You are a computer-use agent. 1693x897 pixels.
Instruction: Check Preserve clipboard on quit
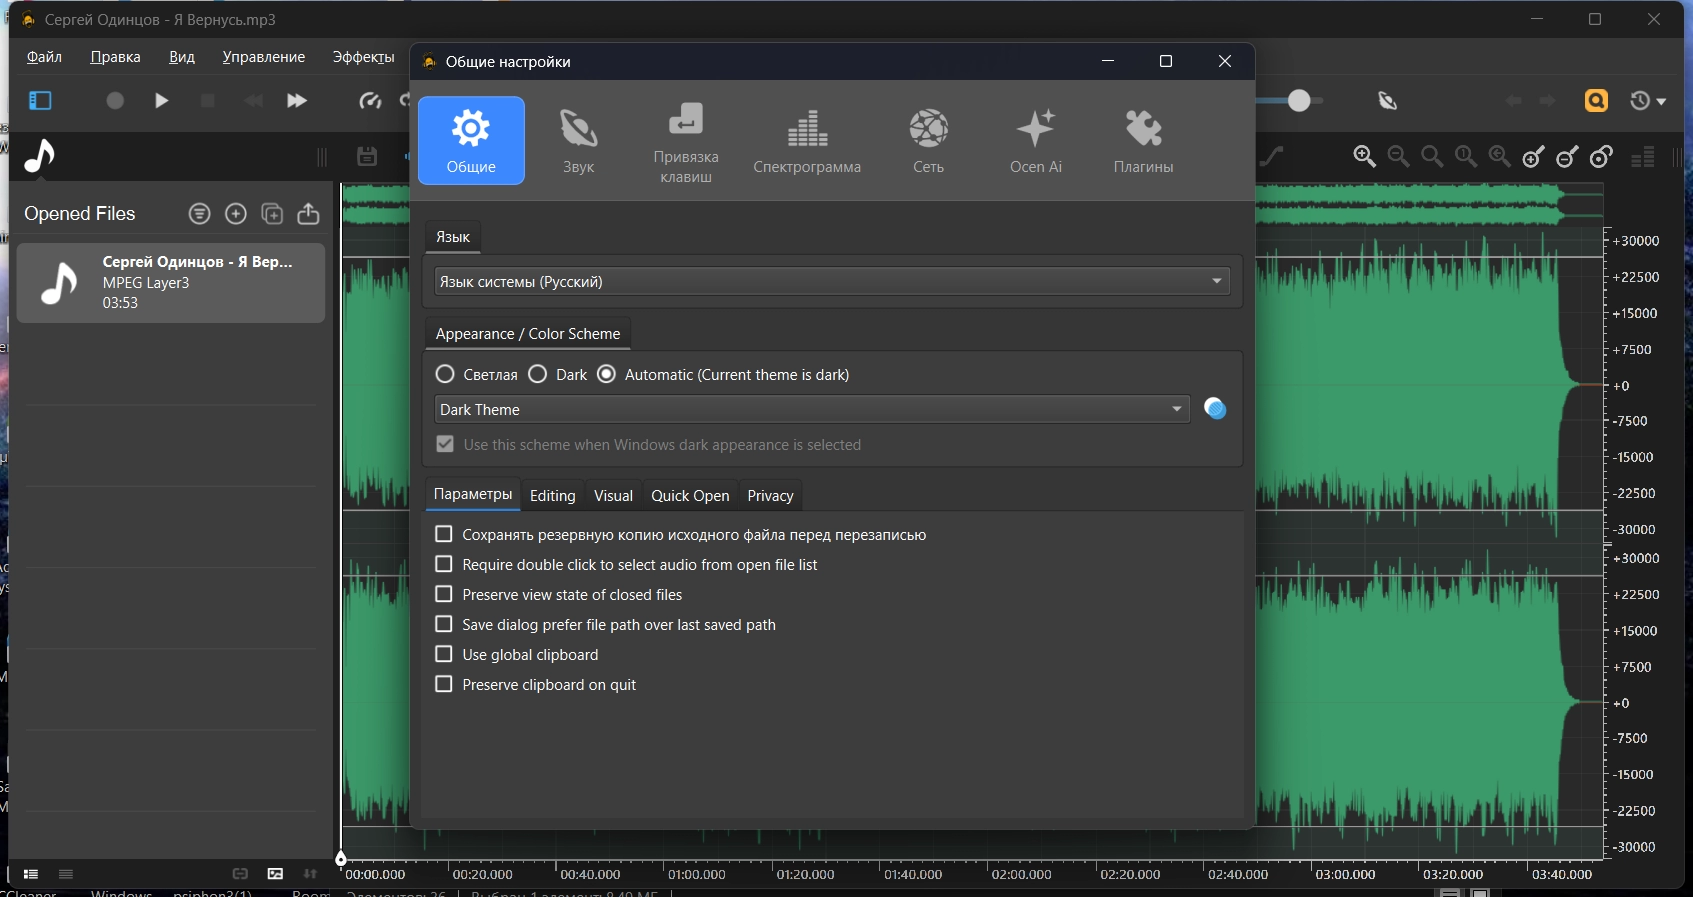point(444,684)
